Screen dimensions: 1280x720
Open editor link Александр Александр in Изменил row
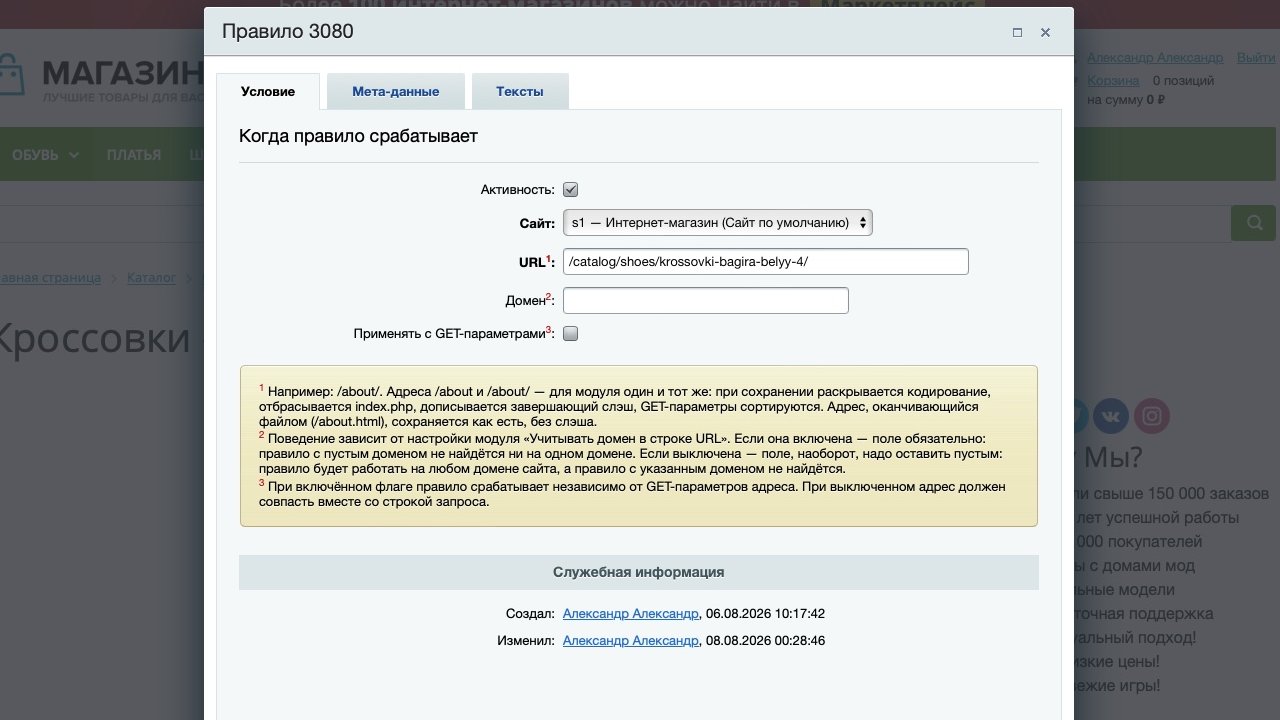point(631,640)
